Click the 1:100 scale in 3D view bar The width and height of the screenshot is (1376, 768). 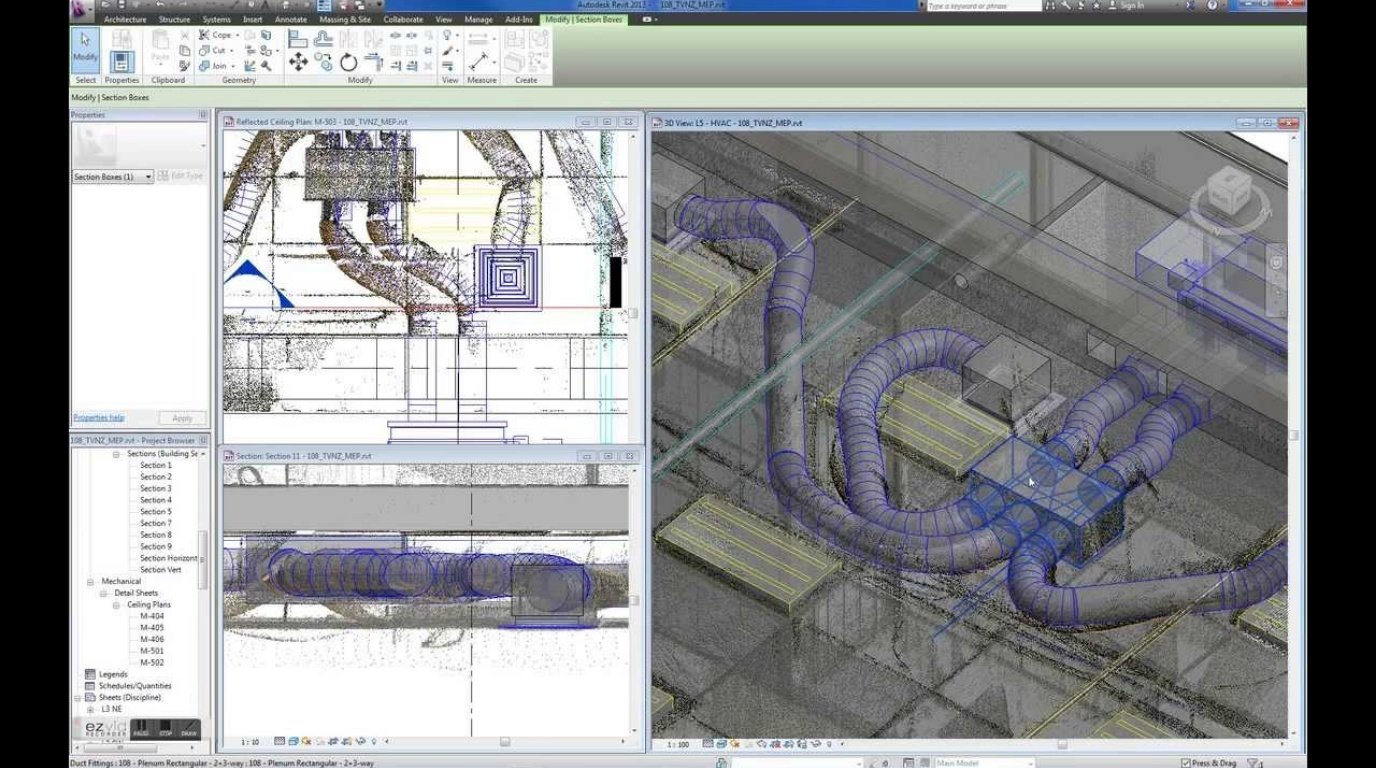tap(677, 744)
